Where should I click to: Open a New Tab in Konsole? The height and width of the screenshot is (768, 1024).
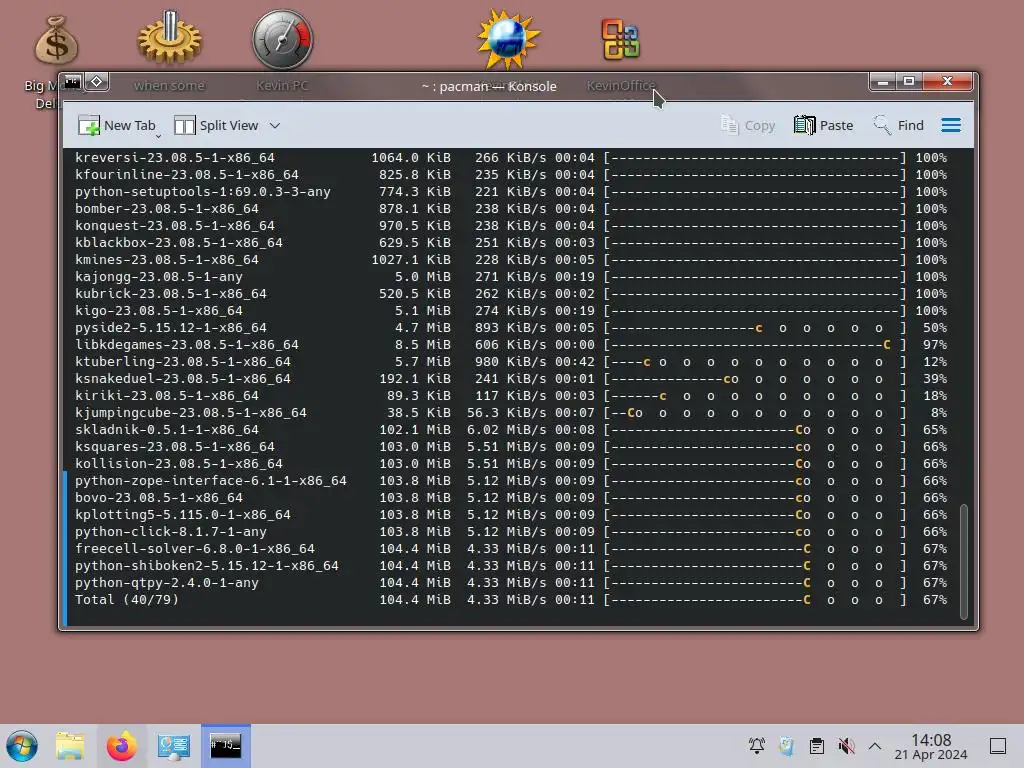(x=117, y=125)
